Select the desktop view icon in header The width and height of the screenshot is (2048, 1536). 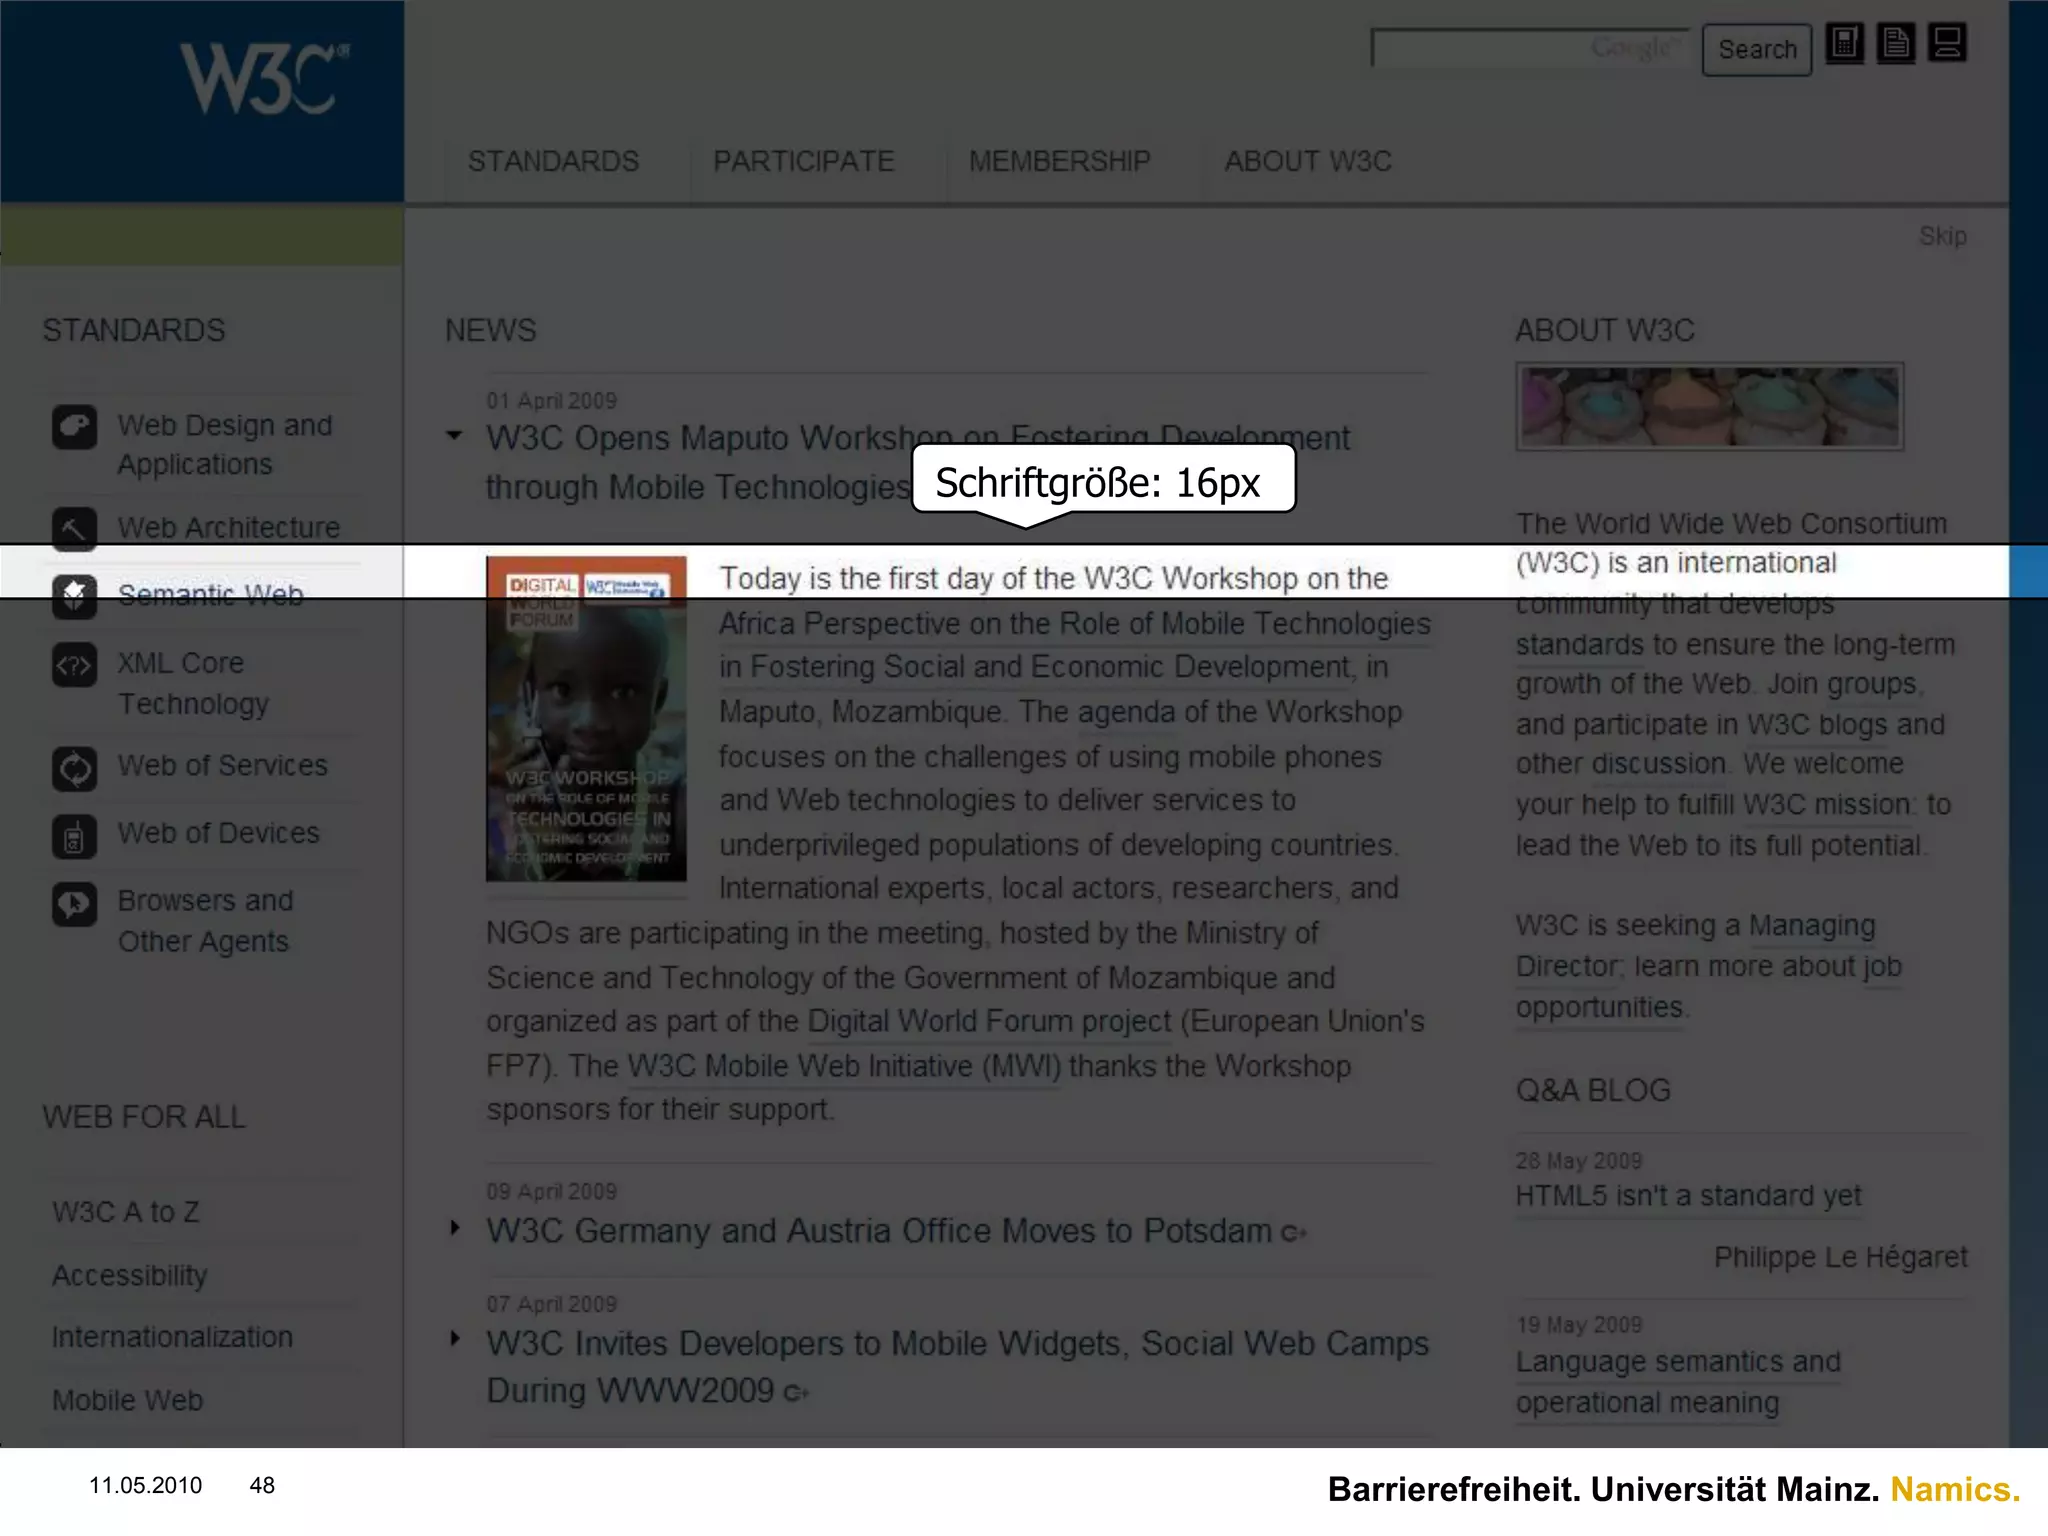[1947, 44]
